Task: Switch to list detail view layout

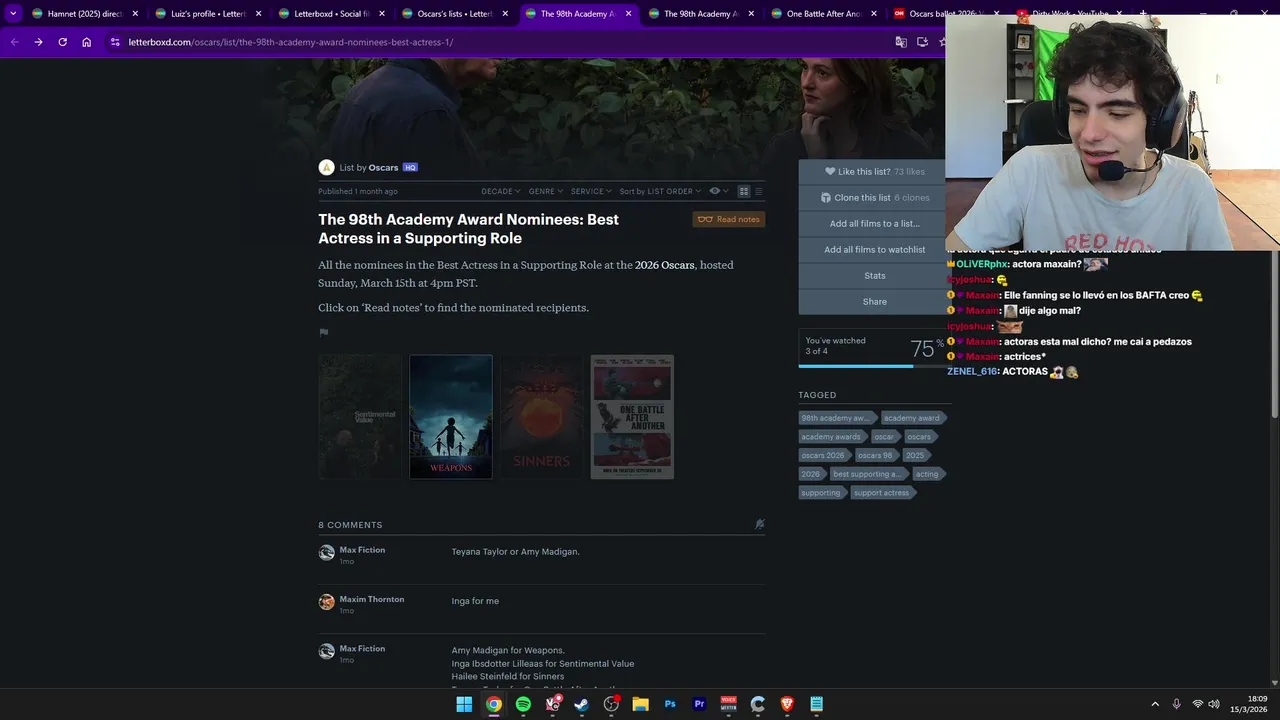Action: [758, 191]
